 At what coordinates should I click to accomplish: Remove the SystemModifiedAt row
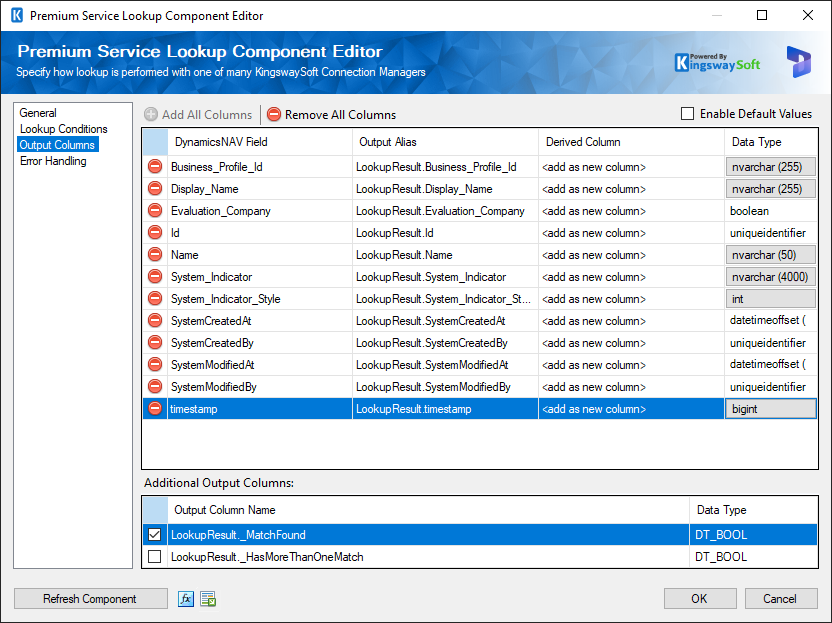tap(154, 365)
